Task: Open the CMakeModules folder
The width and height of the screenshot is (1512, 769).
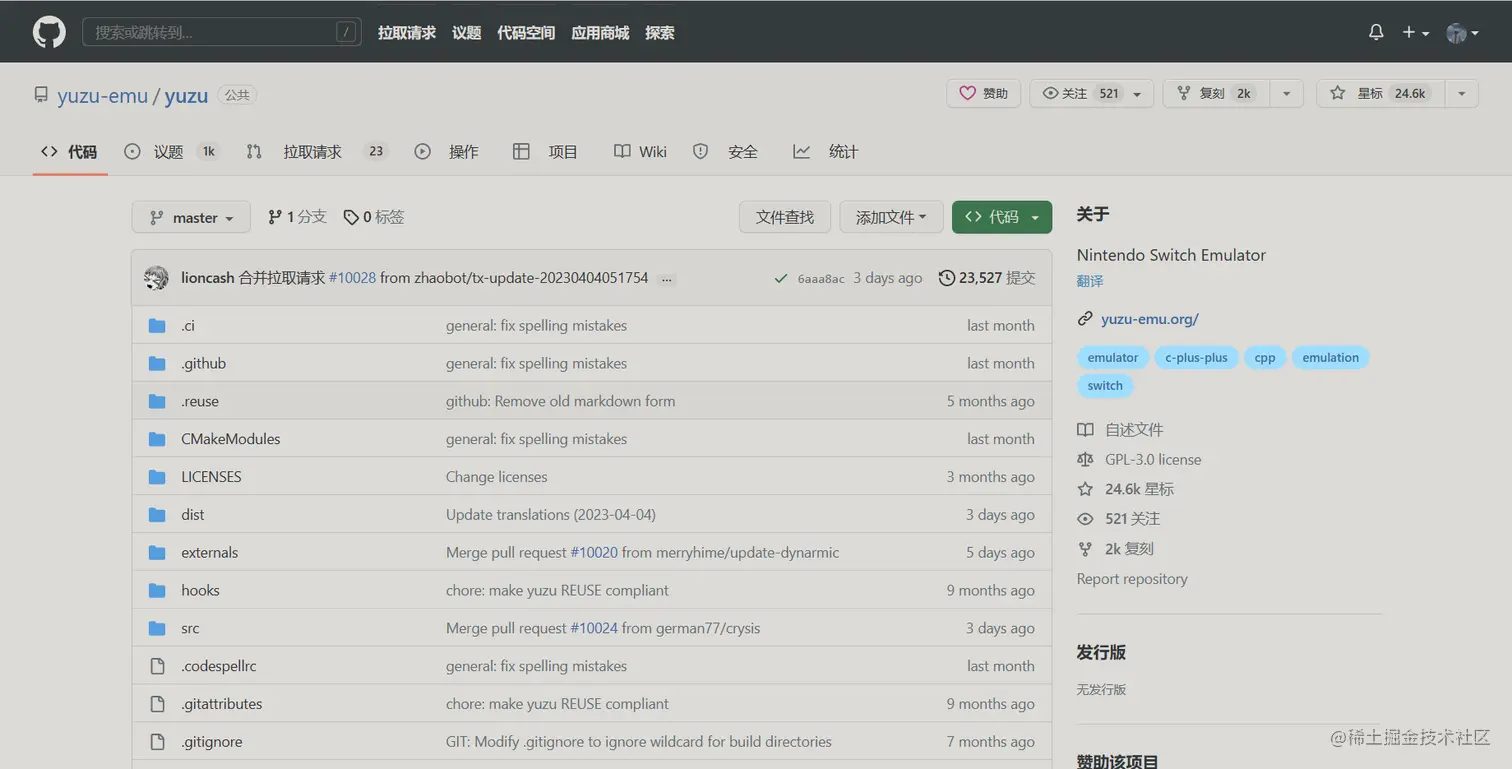Action: [230, 439]
